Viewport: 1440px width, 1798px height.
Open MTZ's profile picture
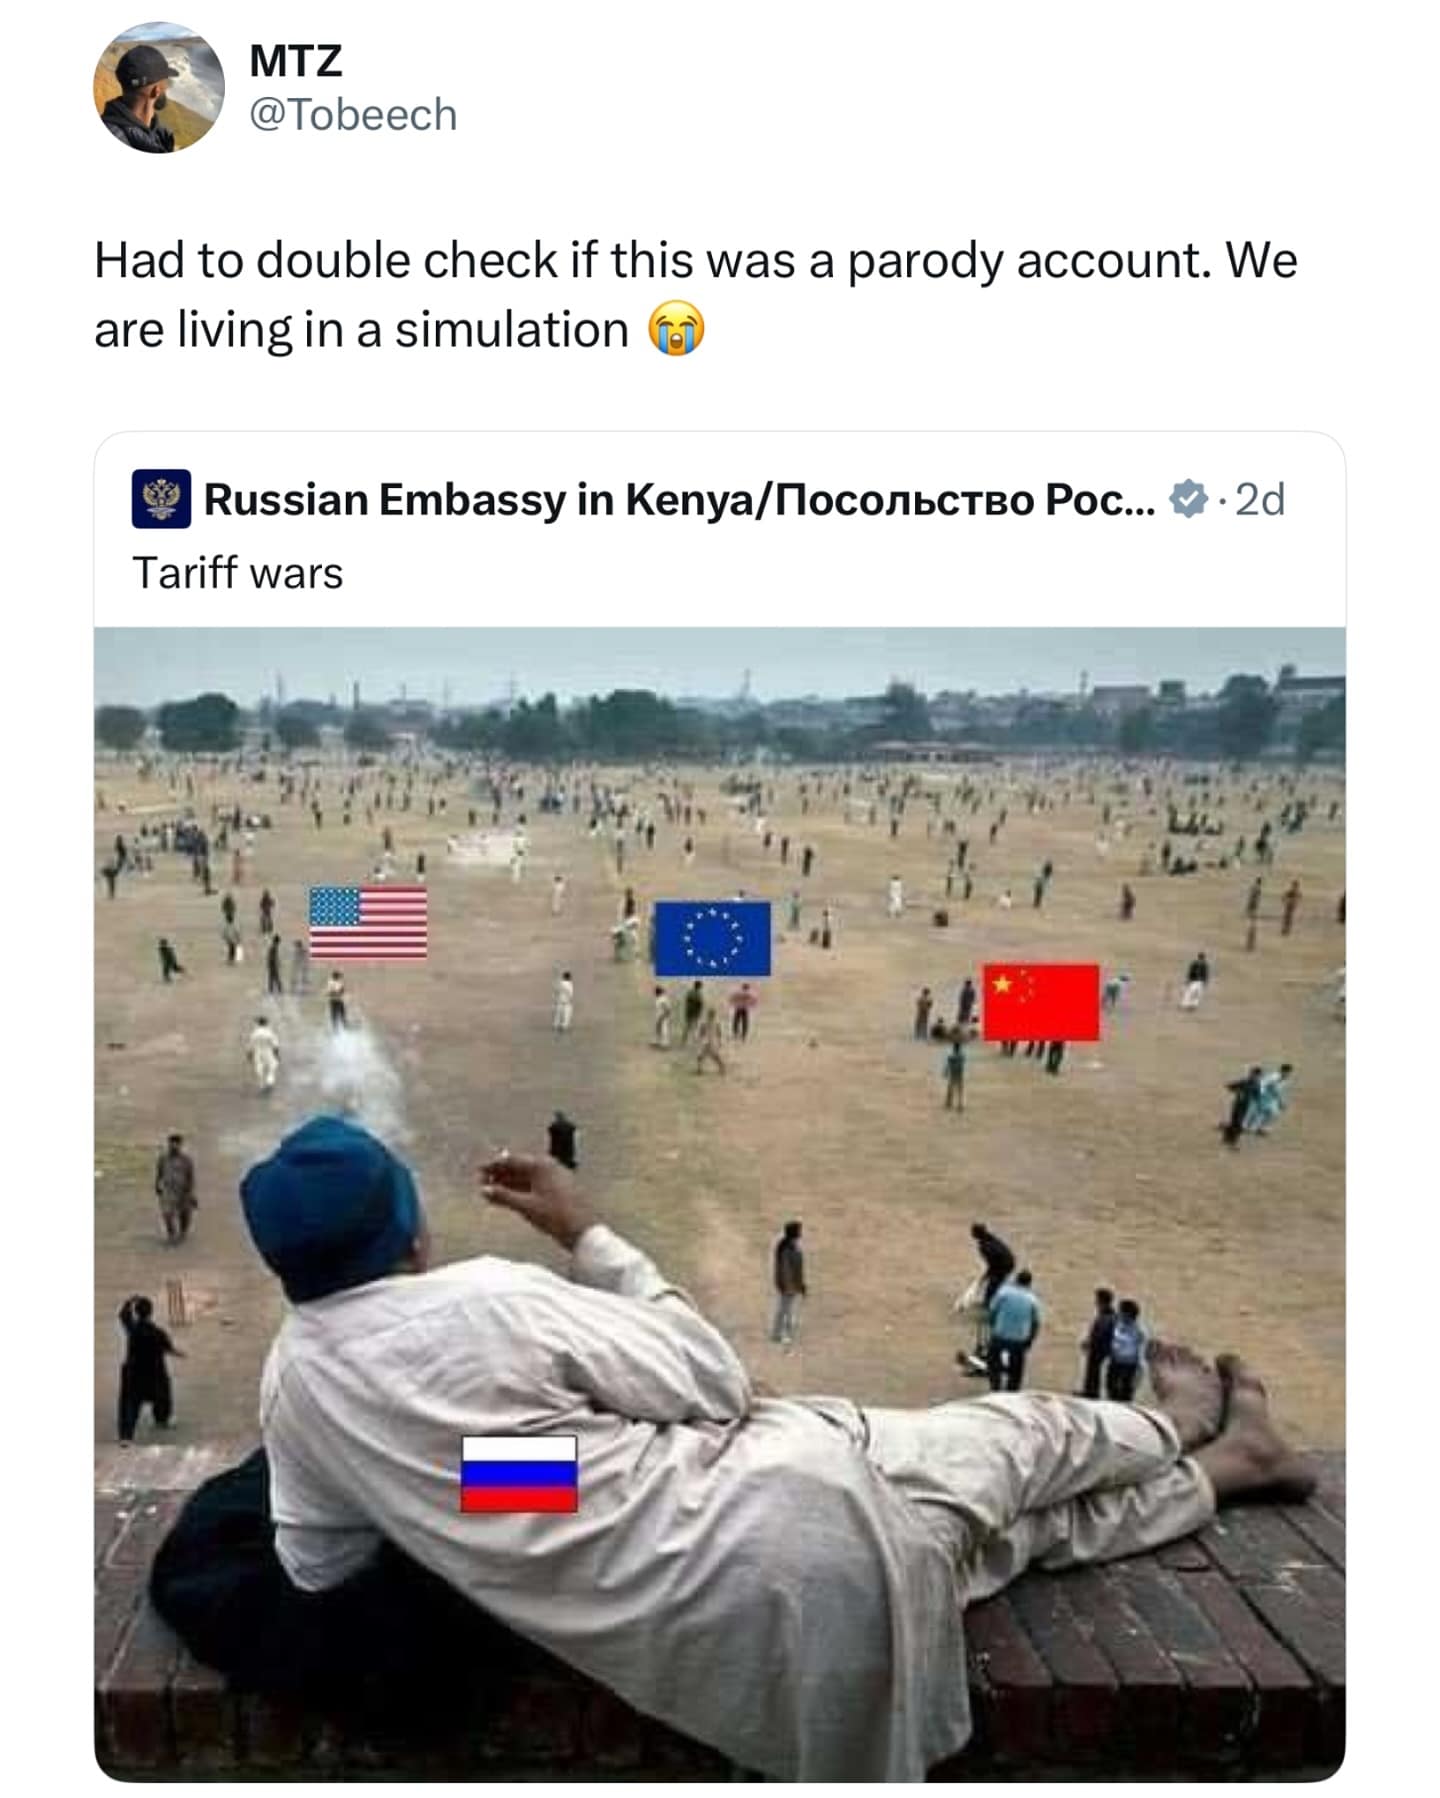(159, 88)
